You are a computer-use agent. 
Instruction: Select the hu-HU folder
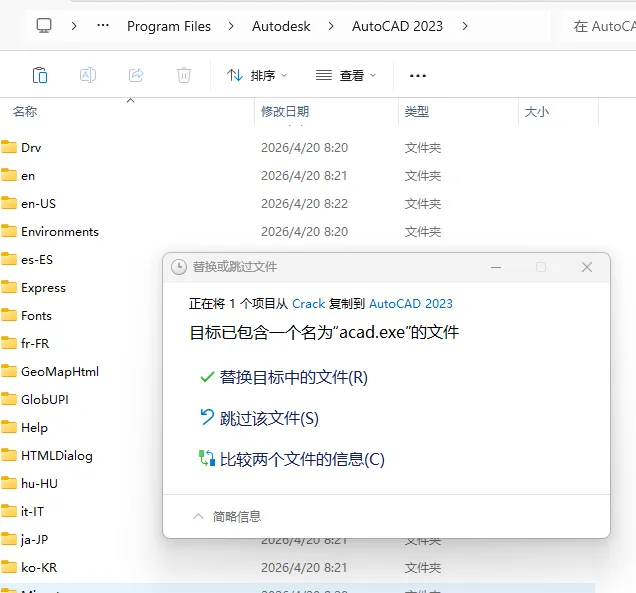[x=39, y=483]
